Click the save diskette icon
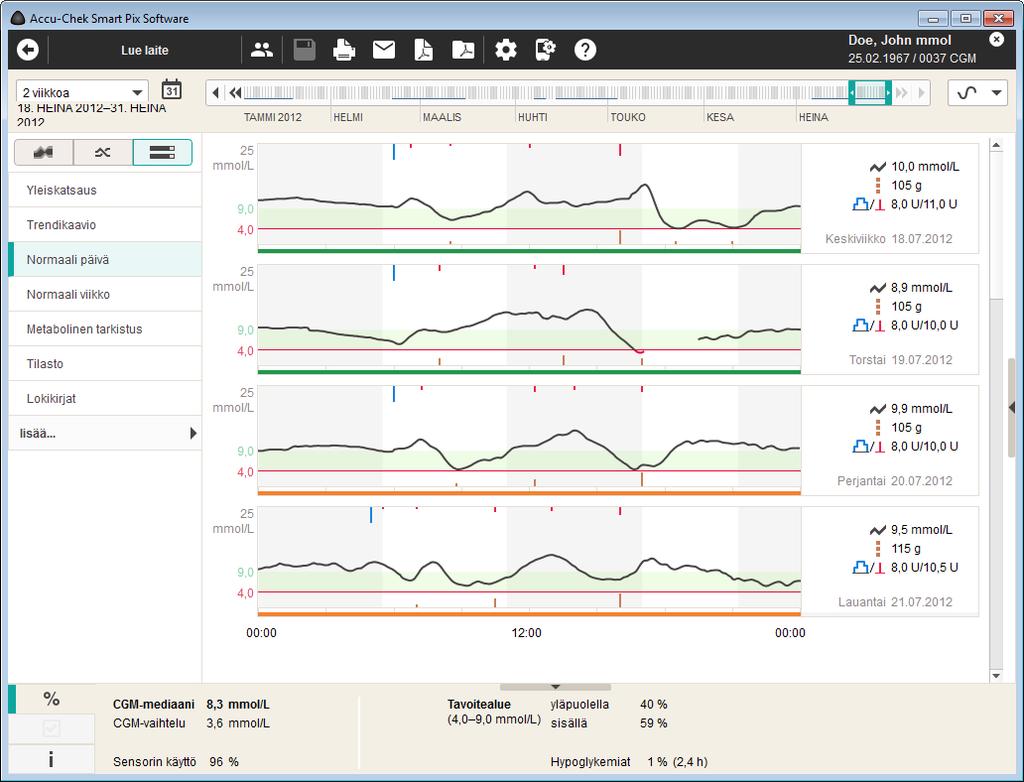The width and height of the screenshot is (1024, 782). pyautogui.click(x=304, y=50)
